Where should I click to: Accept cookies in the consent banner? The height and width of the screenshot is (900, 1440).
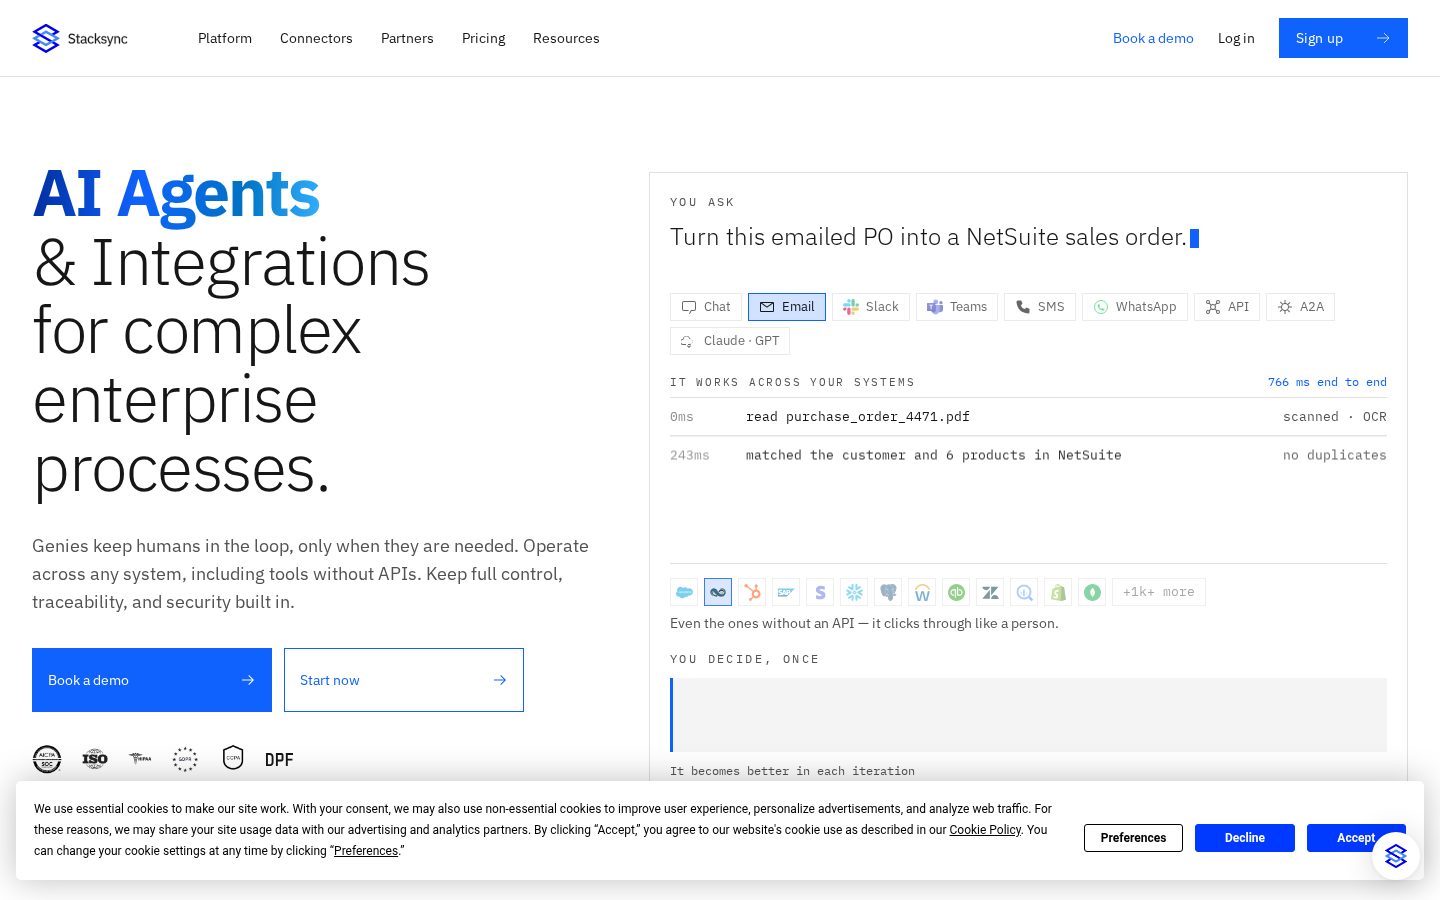point(1355,838)
